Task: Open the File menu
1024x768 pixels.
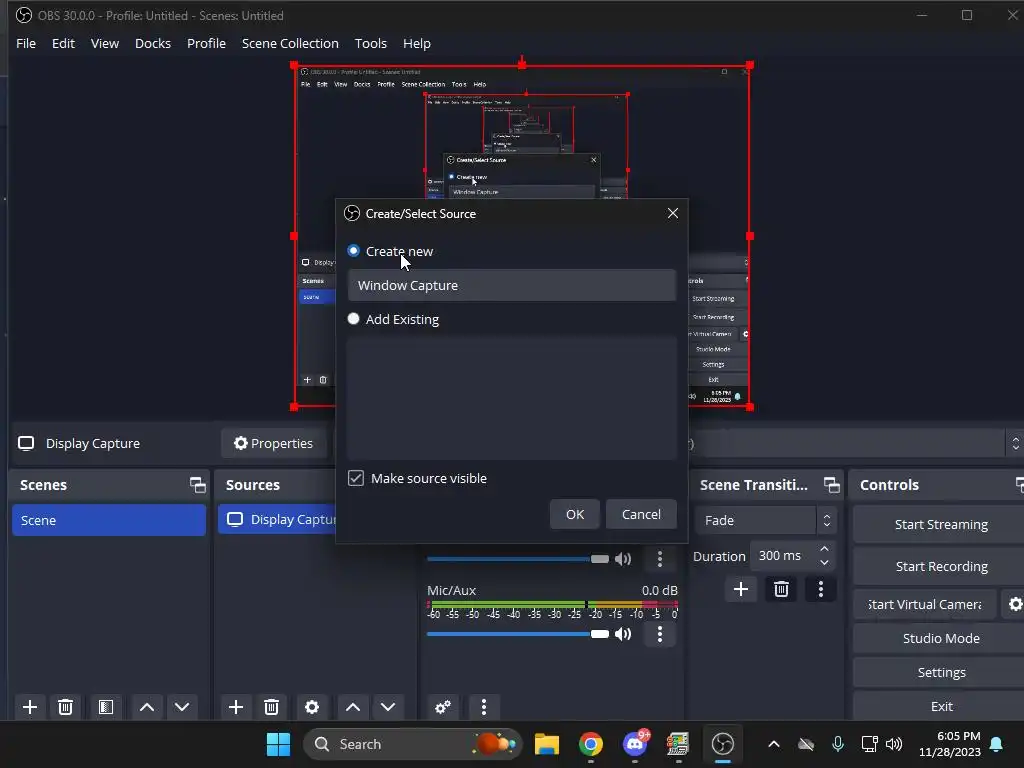Action: pos(26,43)
